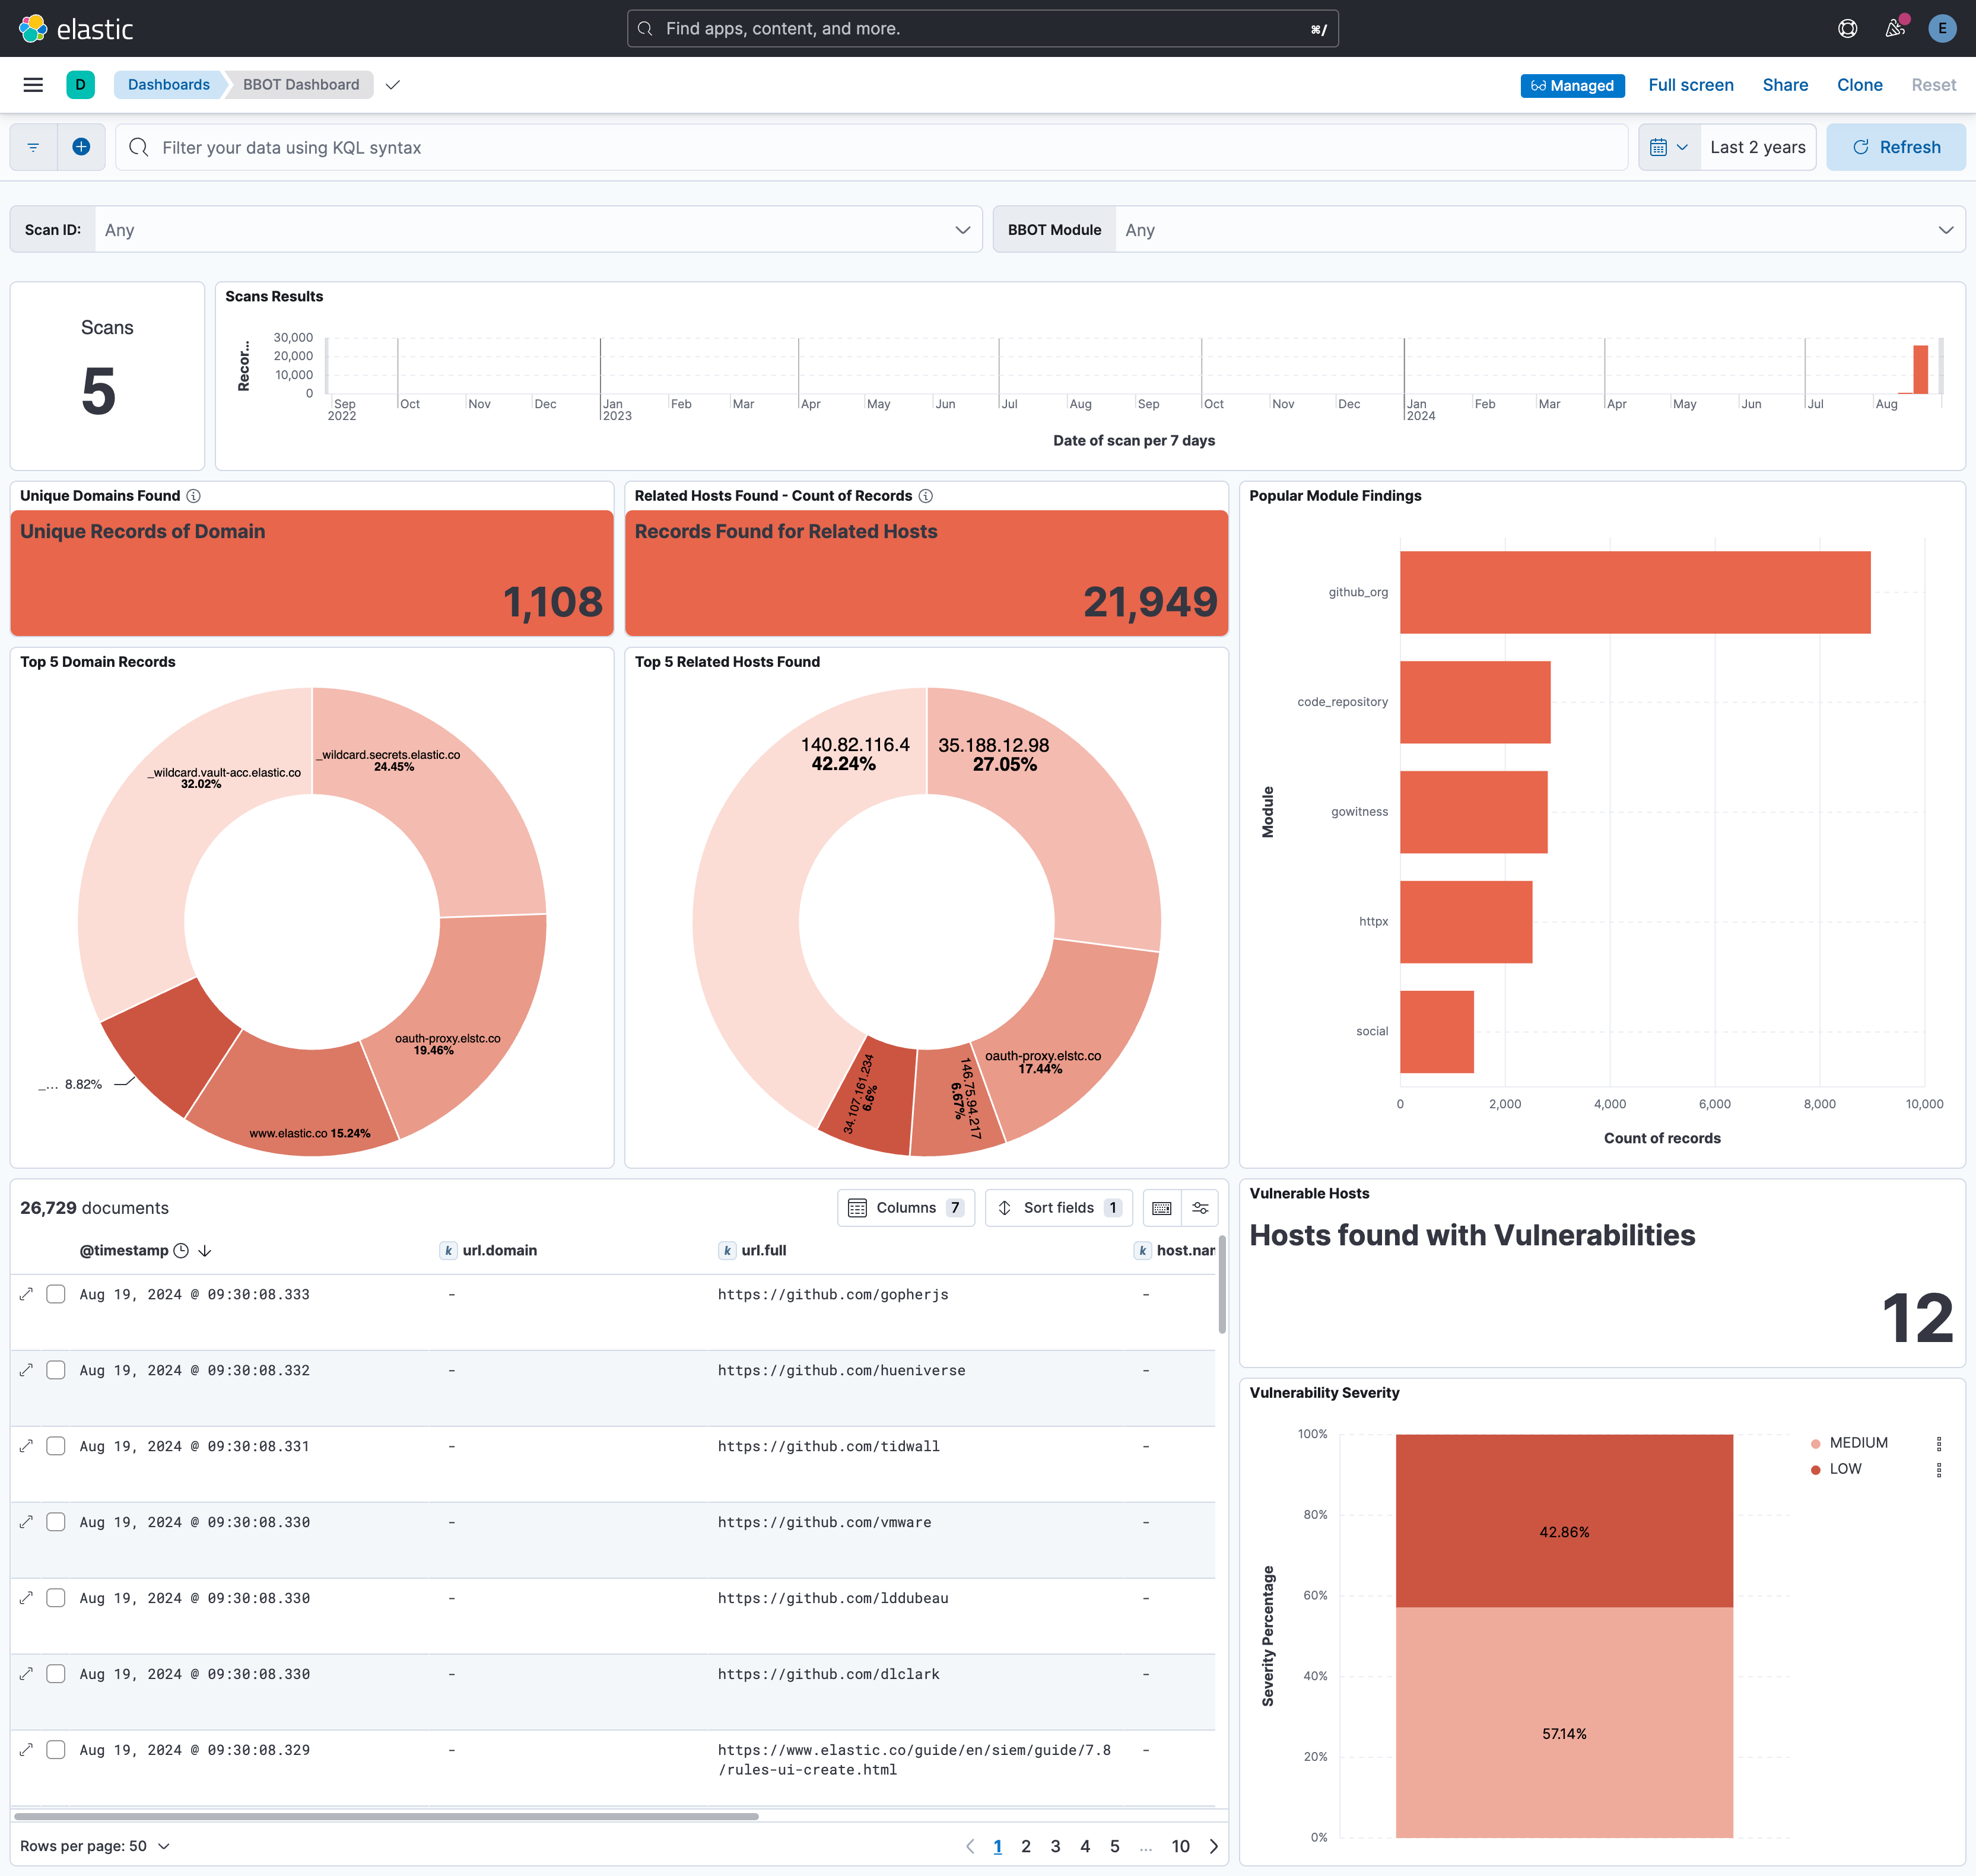1976x1876 pixels.
Task: Click the Refresh button
Action: (1896, 147)
